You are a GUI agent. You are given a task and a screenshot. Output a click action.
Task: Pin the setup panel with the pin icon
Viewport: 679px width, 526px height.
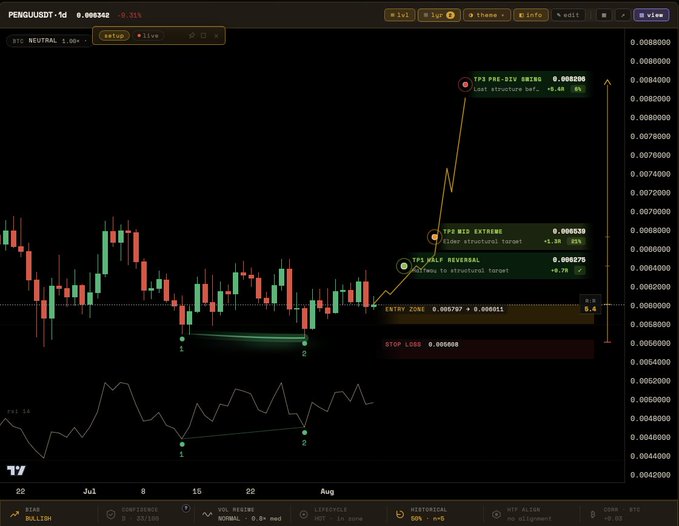[x=191, y=35]
